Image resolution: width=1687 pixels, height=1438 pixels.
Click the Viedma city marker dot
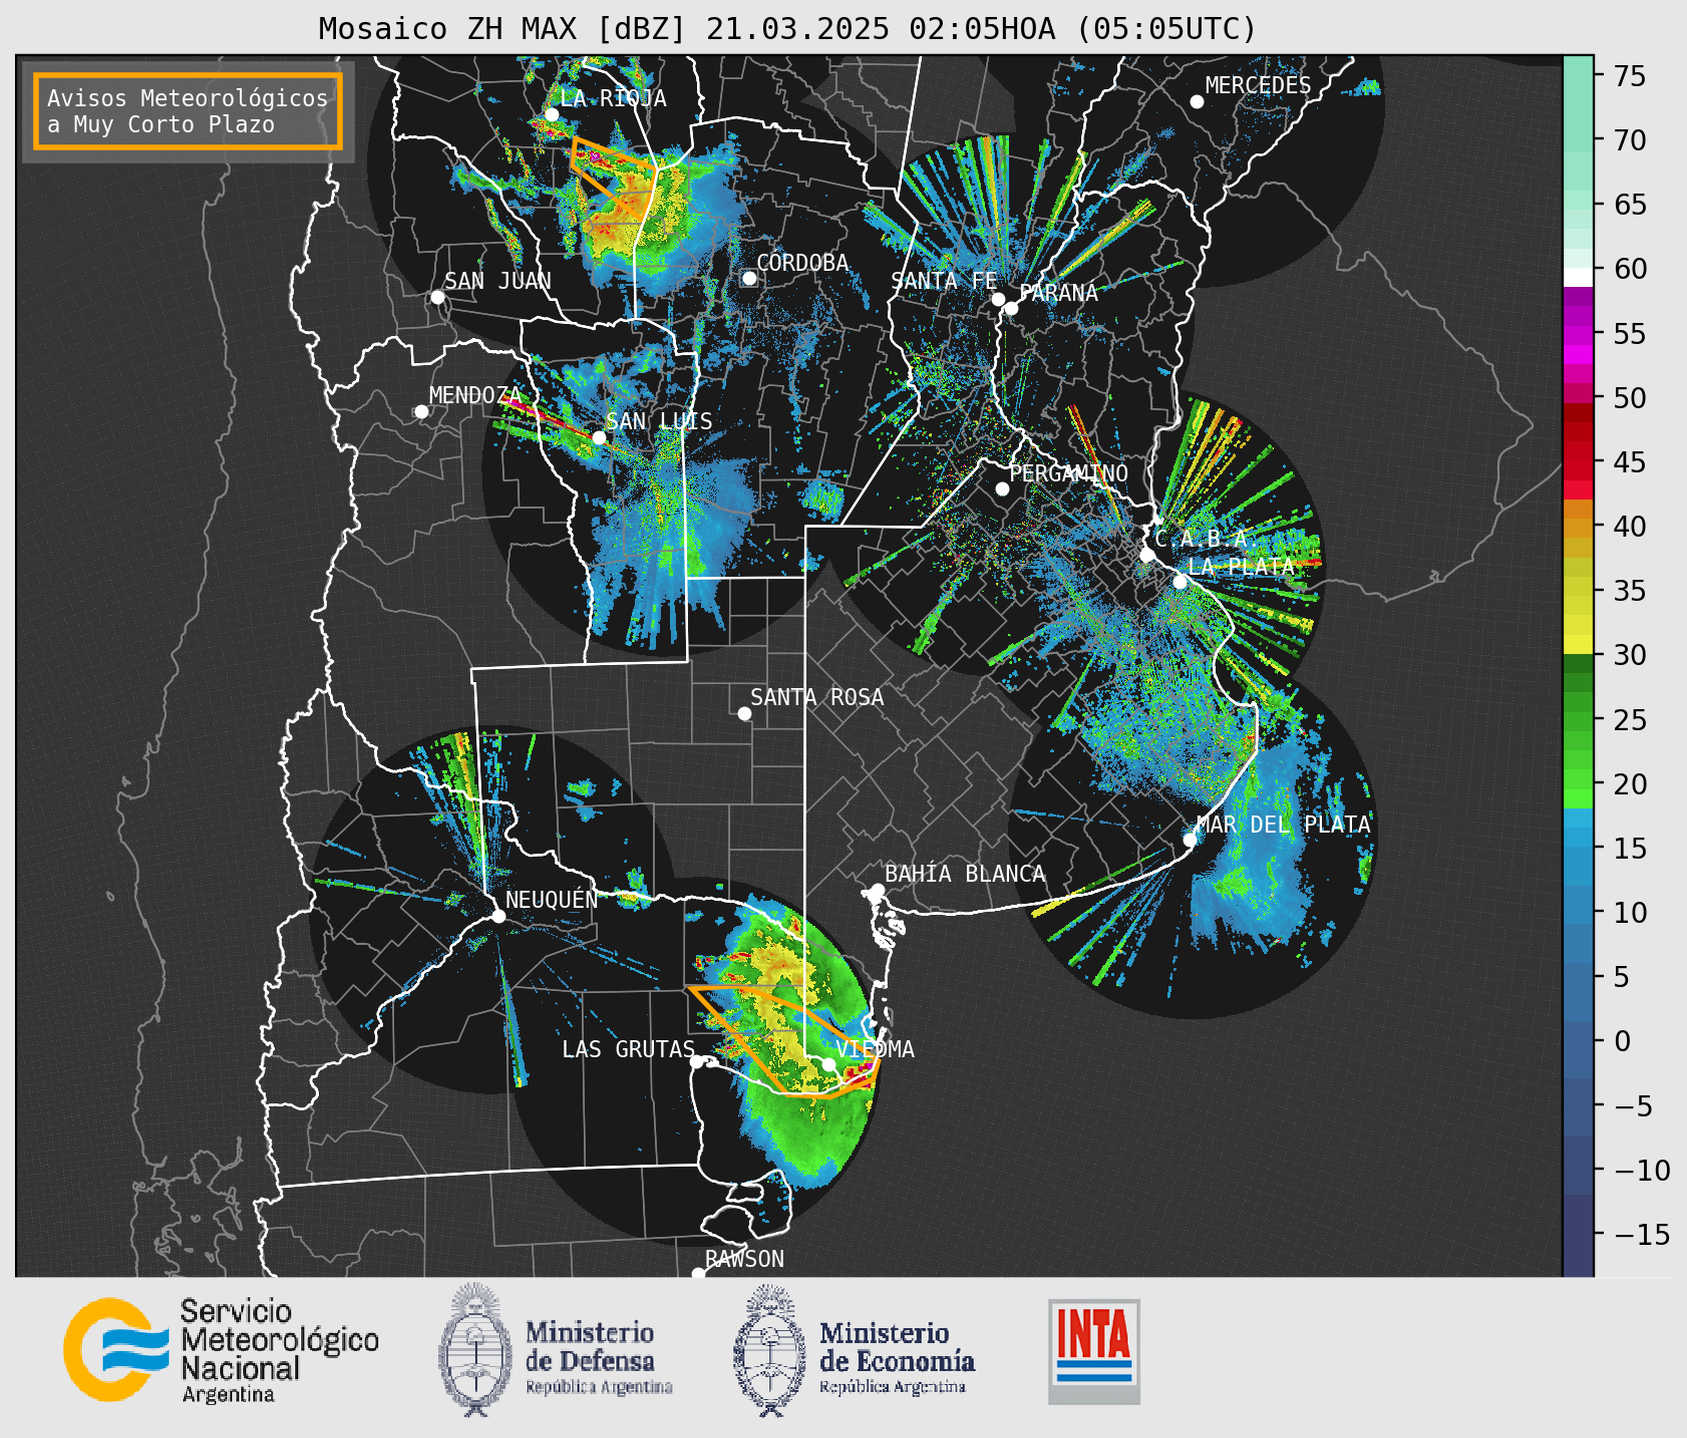pos(829,1065)
